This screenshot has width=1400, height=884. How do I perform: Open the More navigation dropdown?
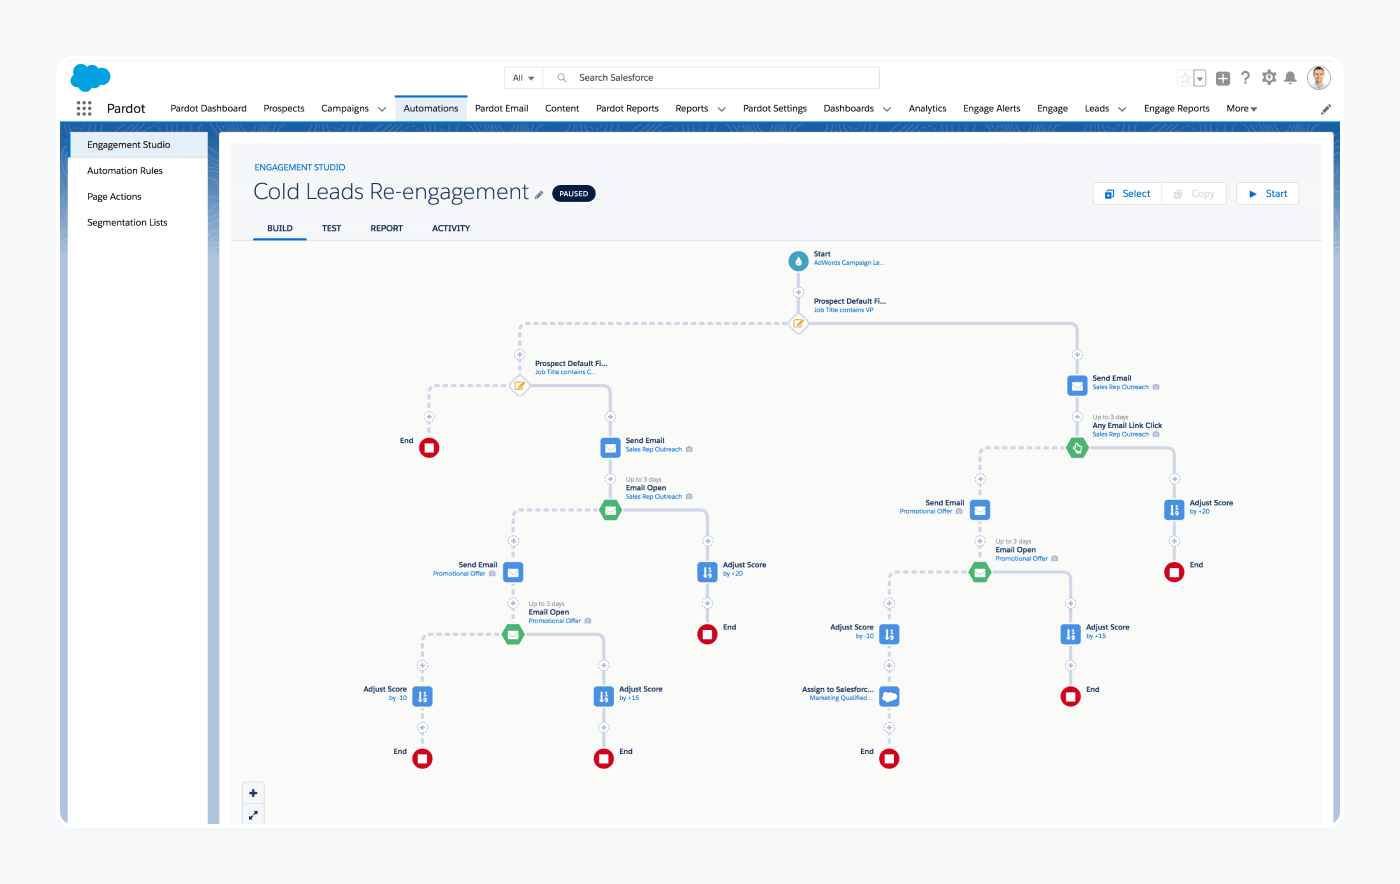point(1240,108)
